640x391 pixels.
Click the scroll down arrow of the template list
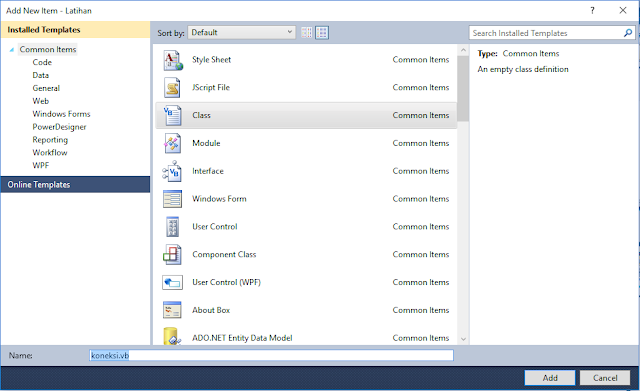pyautogui.click(x=463, y=339)
